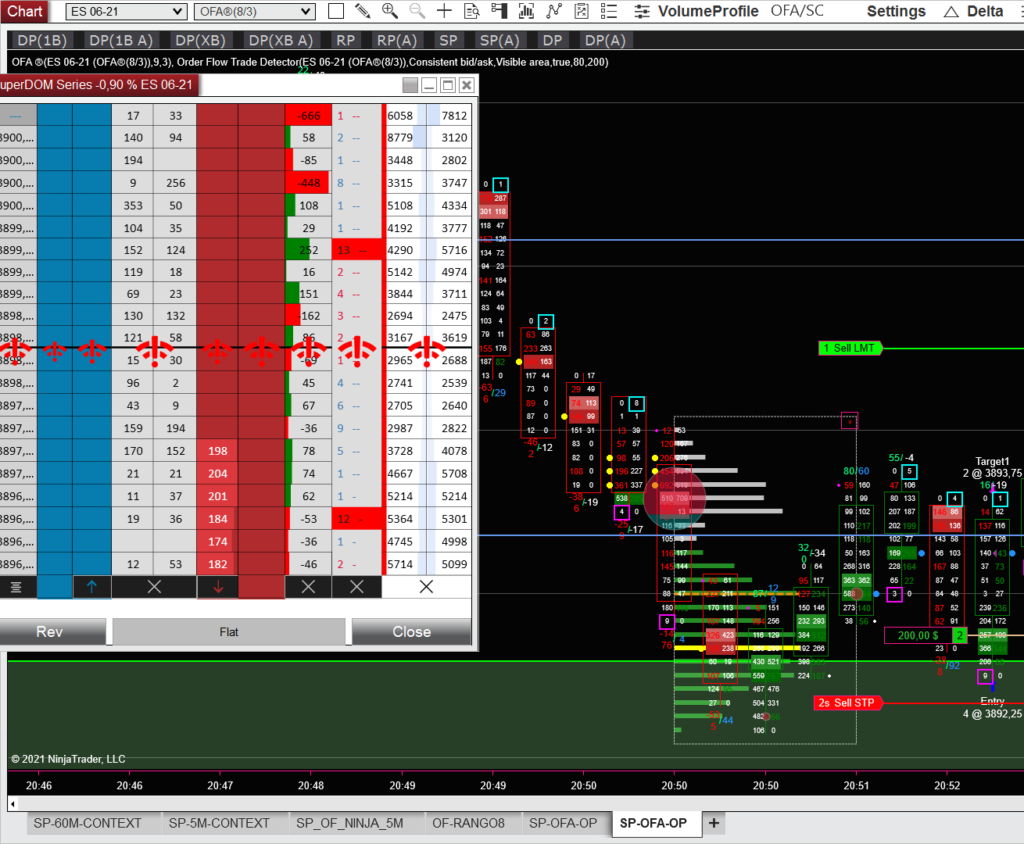Click the red '13' cell beside 252
The width and height of the screenshot is (1024, 844).
tap(357, 250)
